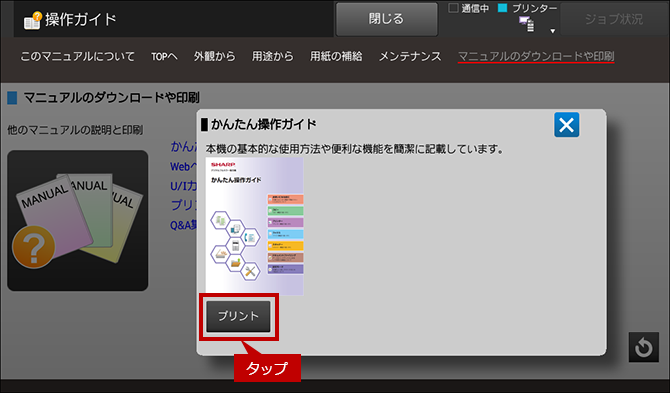Image resolution: width=670 pixels, height=393 pixels.
Task: Click the blue プリンター indicator square
Action: (x=503, y=8)
